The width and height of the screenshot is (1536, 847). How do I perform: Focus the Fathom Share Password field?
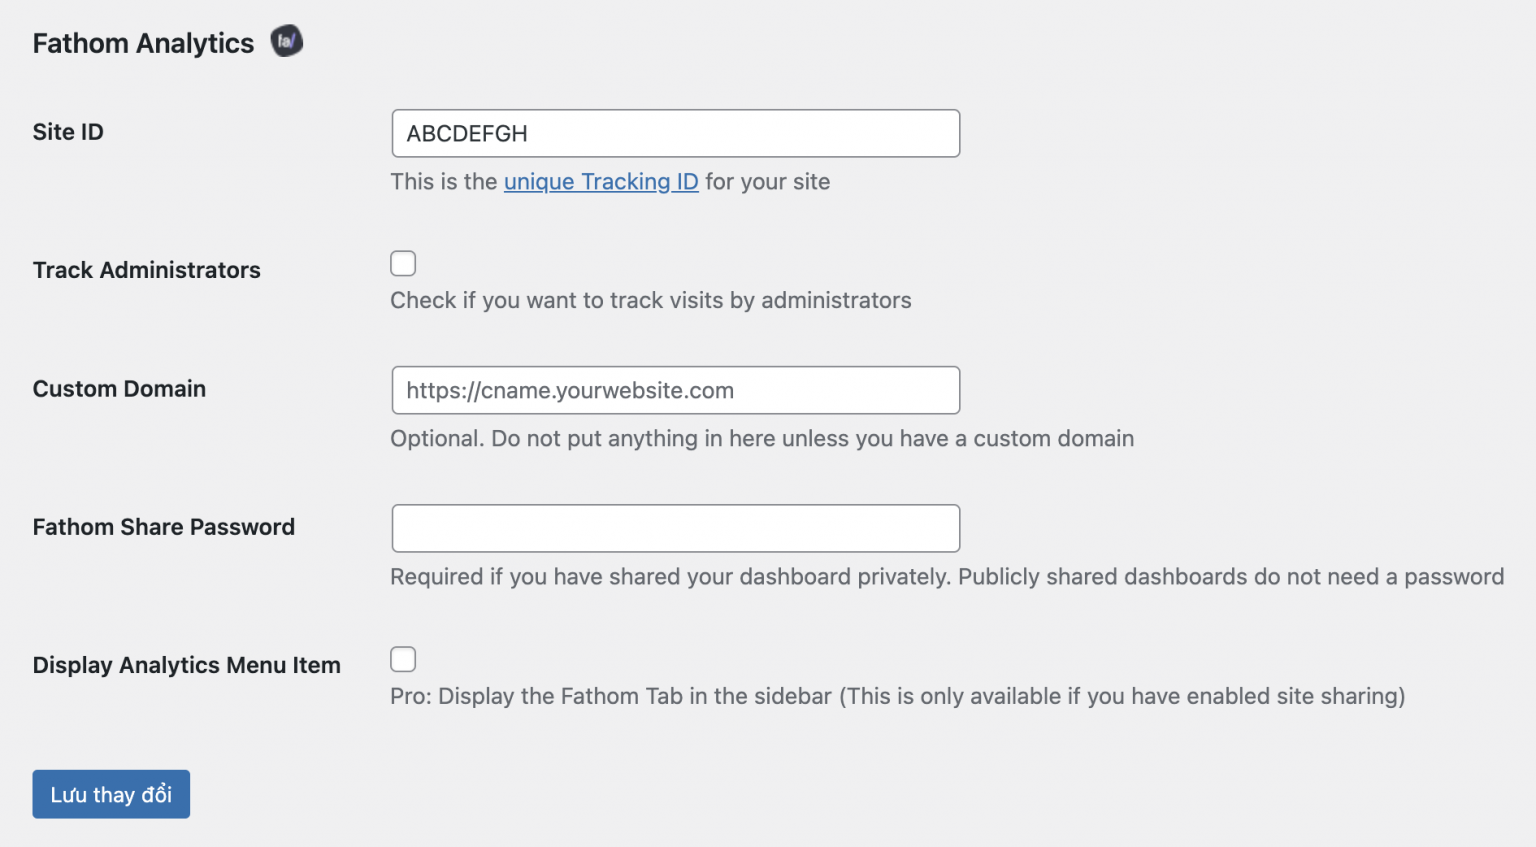(x=675, y=528)
